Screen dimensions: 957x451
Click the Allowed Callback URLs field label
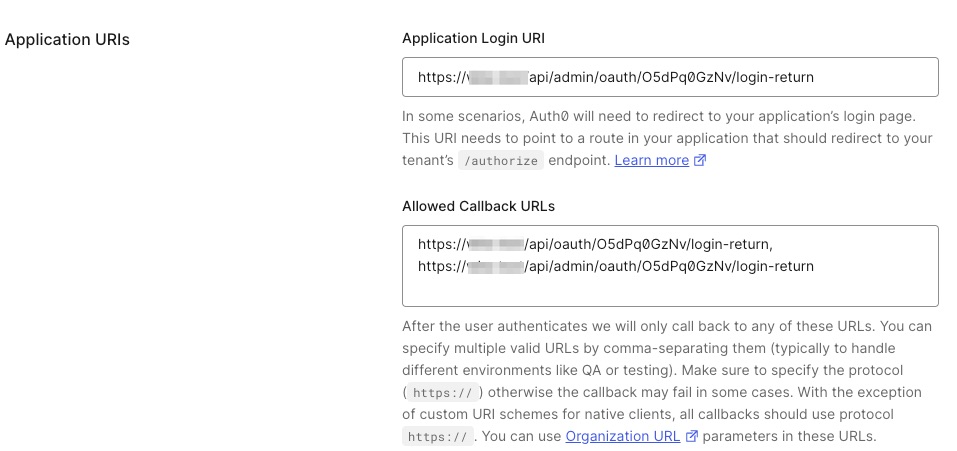point(478,206)
